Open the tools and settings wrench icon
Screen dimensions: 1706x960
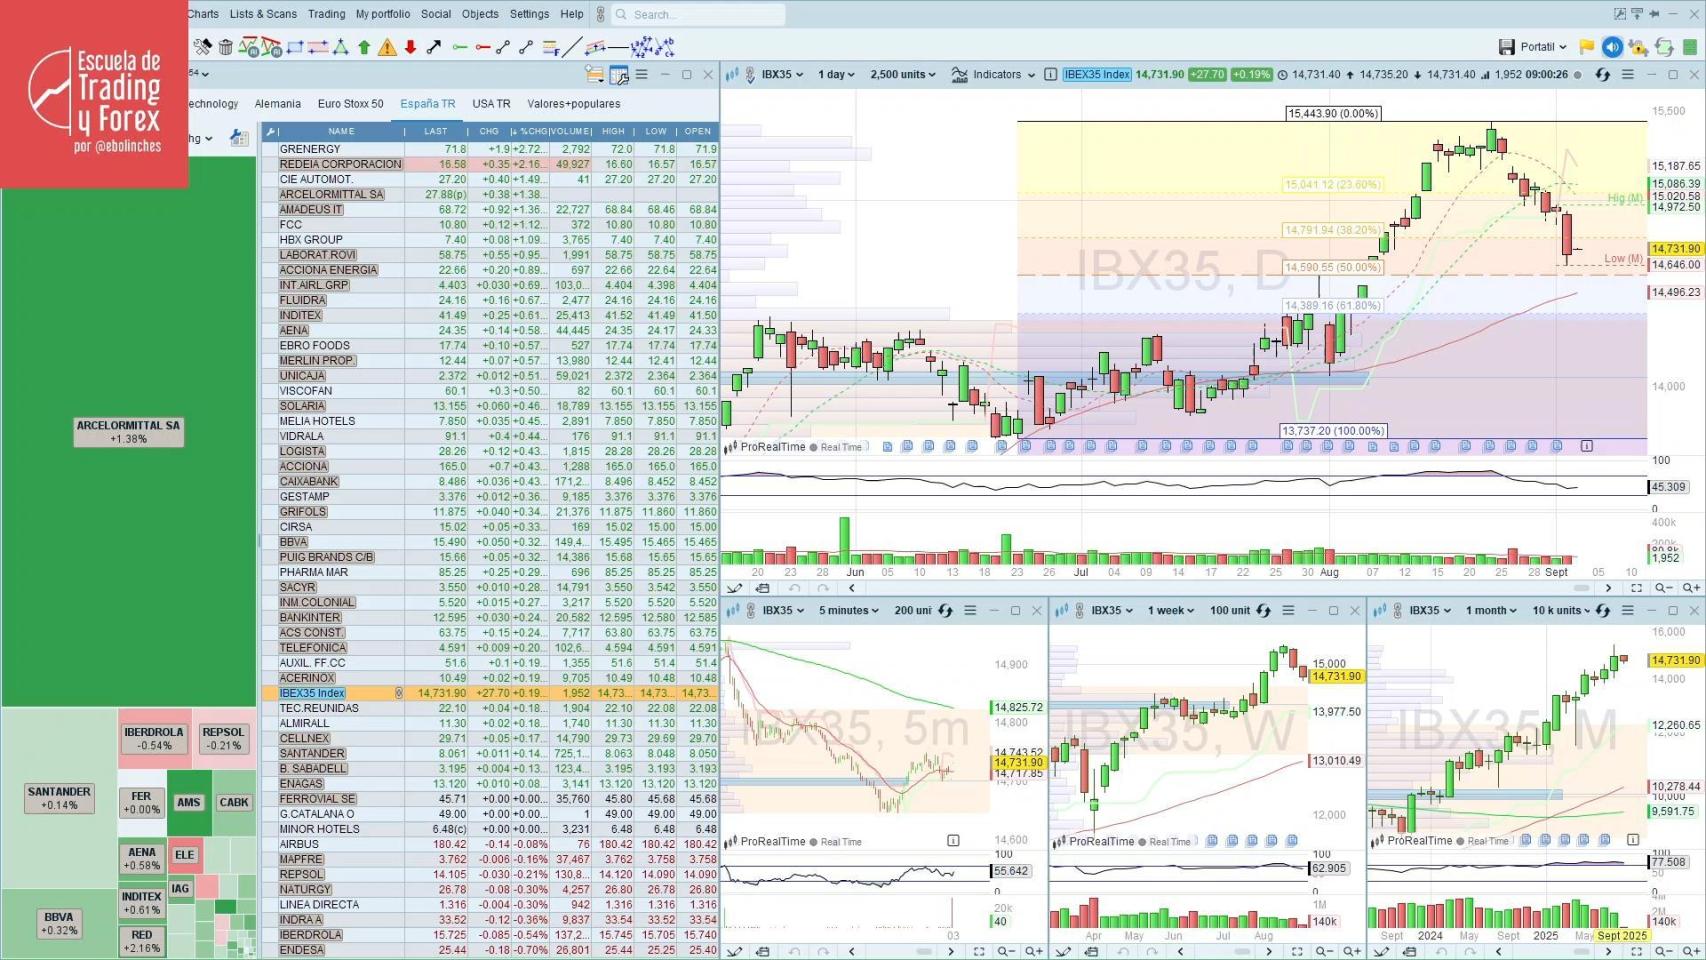pos(203,47)
